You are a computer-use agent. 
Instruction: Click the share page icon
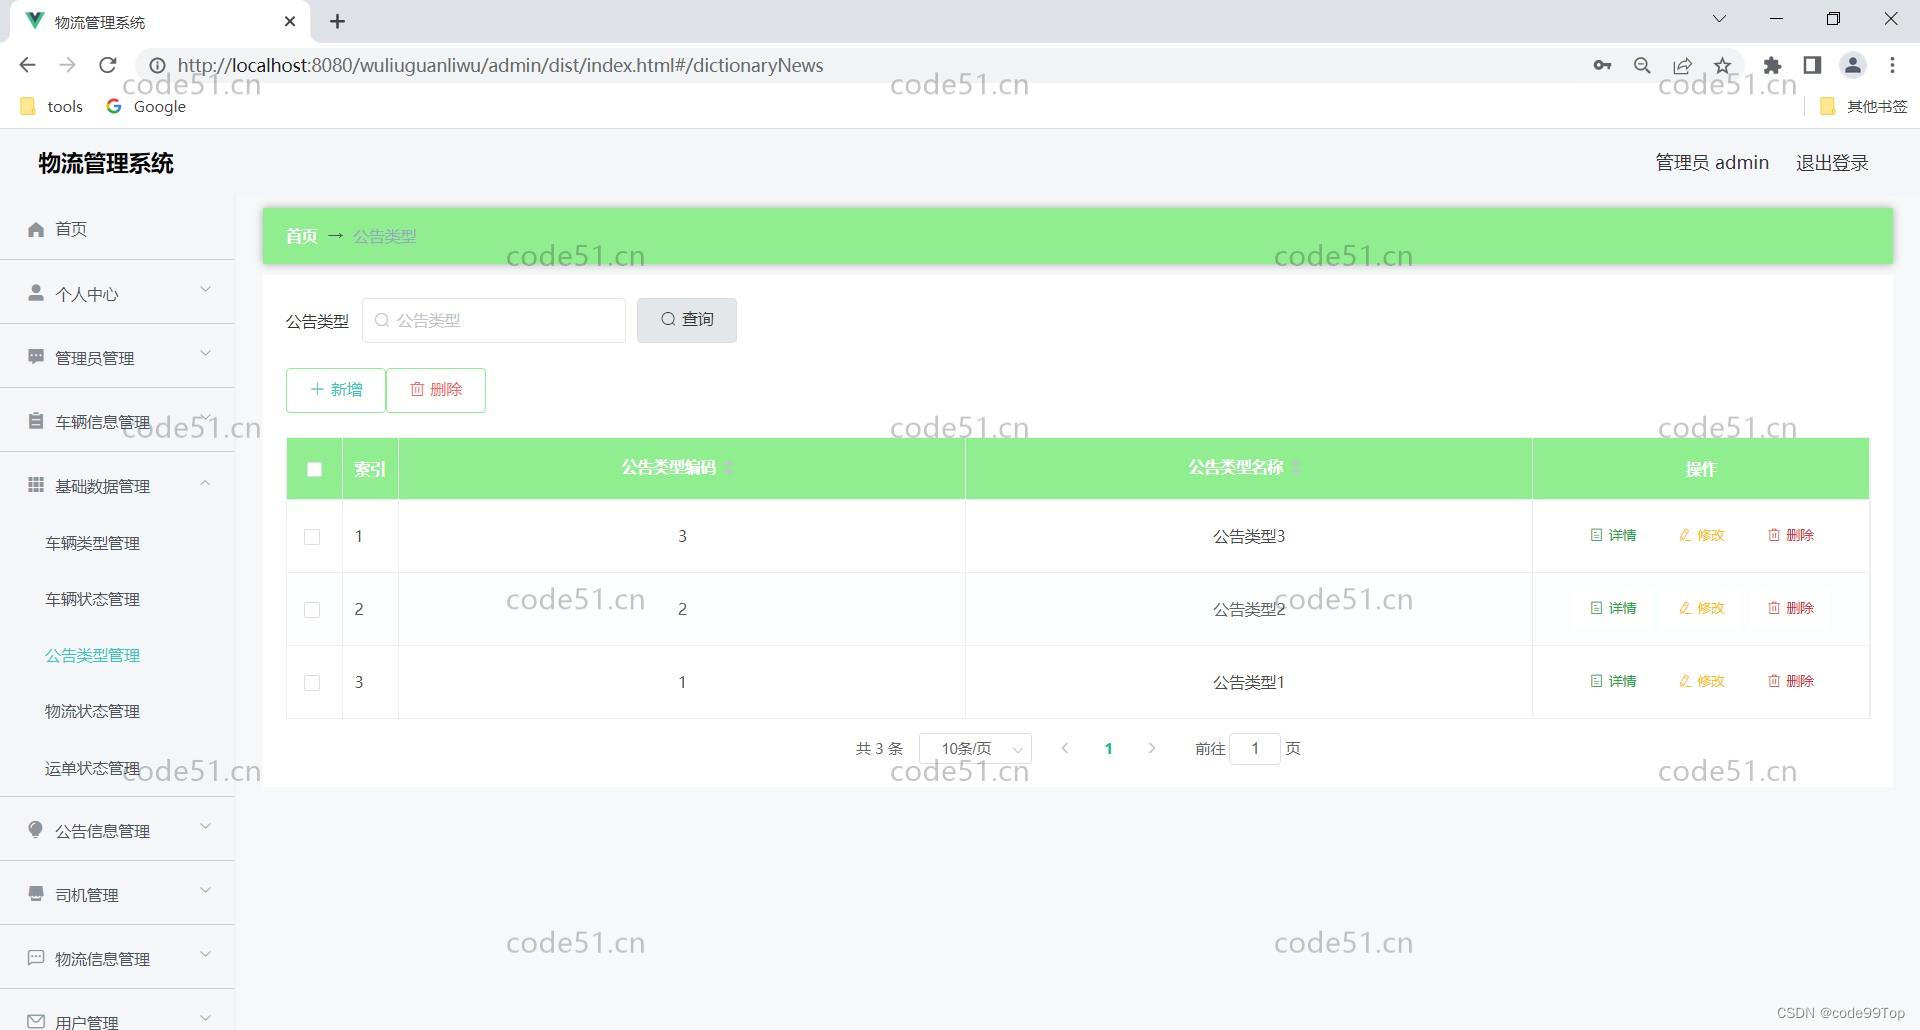point(1682,65)
